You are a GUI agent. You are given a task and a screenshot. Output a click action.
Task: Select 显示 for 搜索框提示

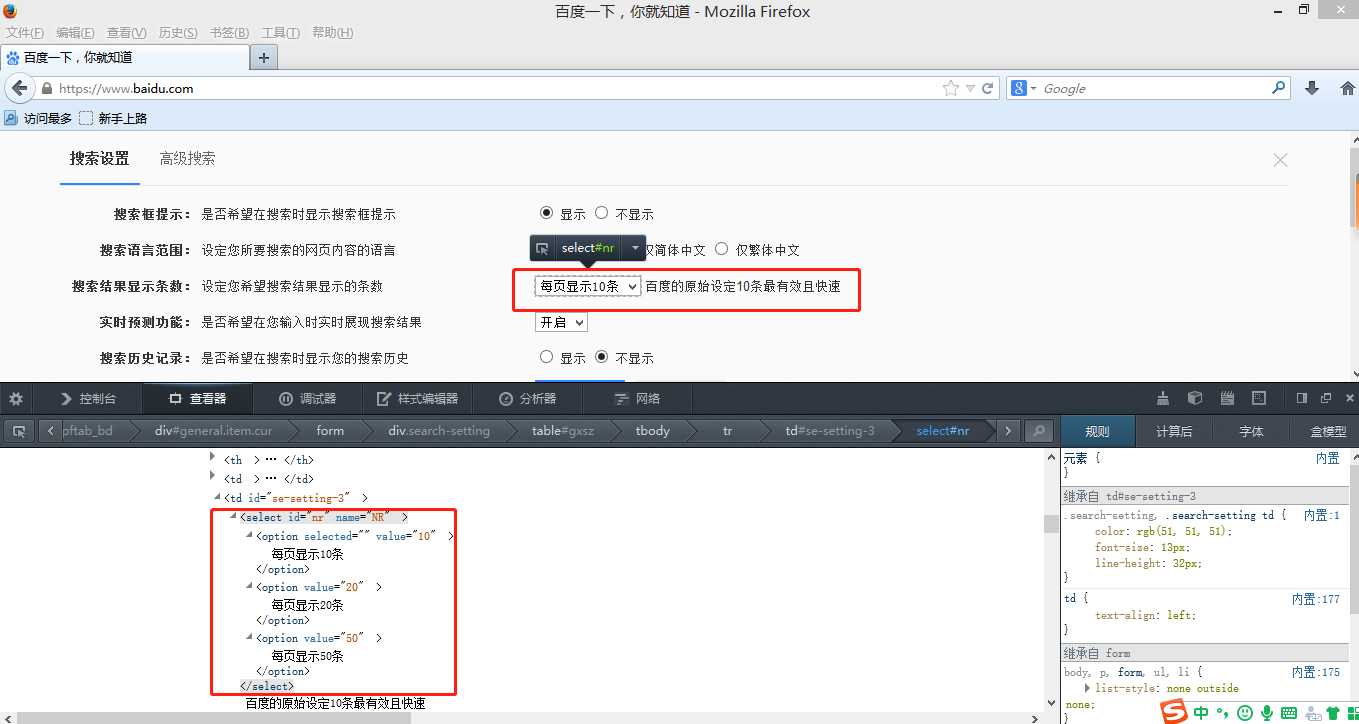[x=546, y=213]
